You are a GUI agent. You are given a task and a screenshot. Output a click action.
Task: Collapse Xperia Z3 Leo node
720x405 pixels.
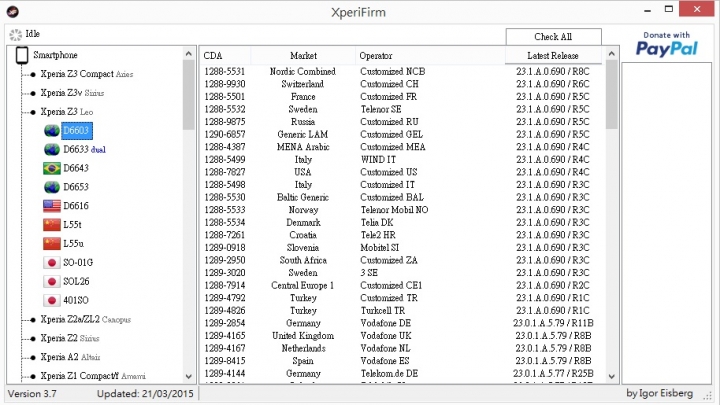pyautogui.click(x=33, y=112)
